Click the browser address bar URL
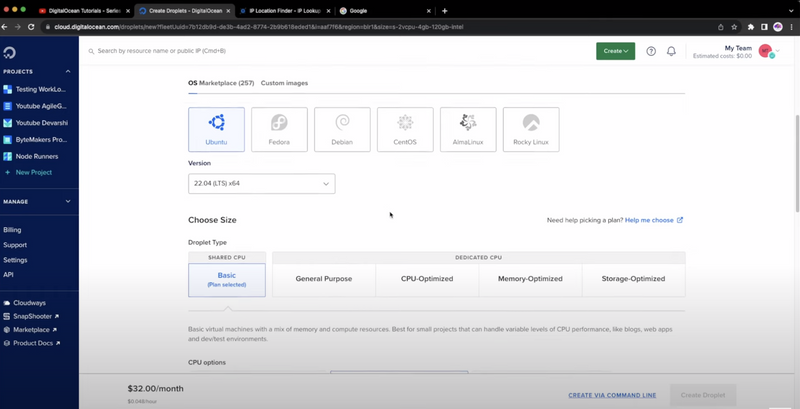Screen dimensions: 800x409 pyautogui.click(x=259, y=27)
